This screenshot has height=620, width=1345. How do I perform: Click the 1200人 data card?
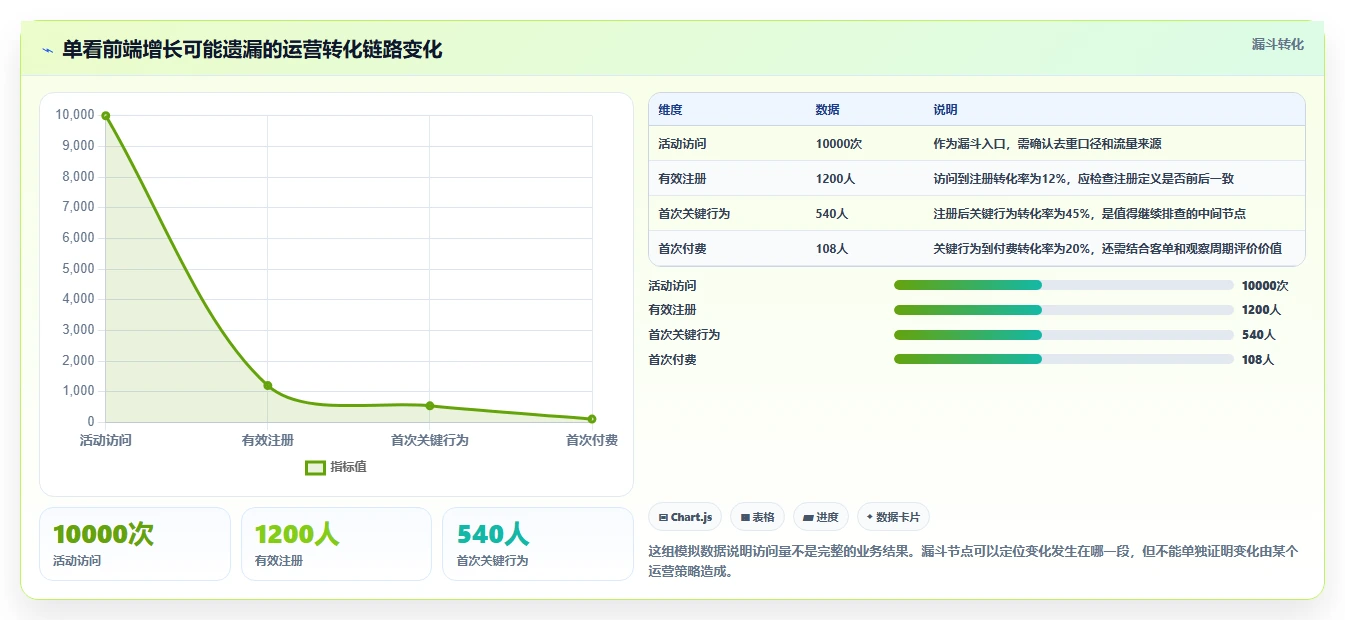[336, 544]
